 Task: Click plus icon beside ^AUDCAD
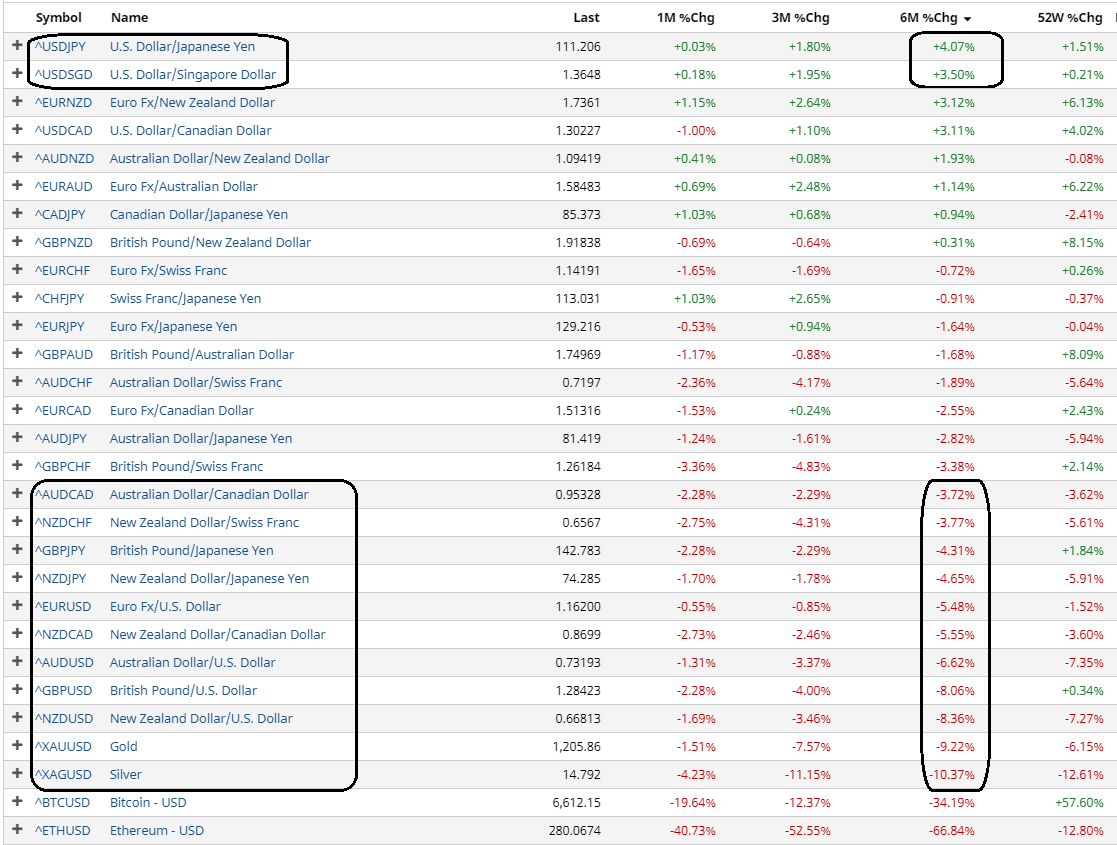(17, 494)
